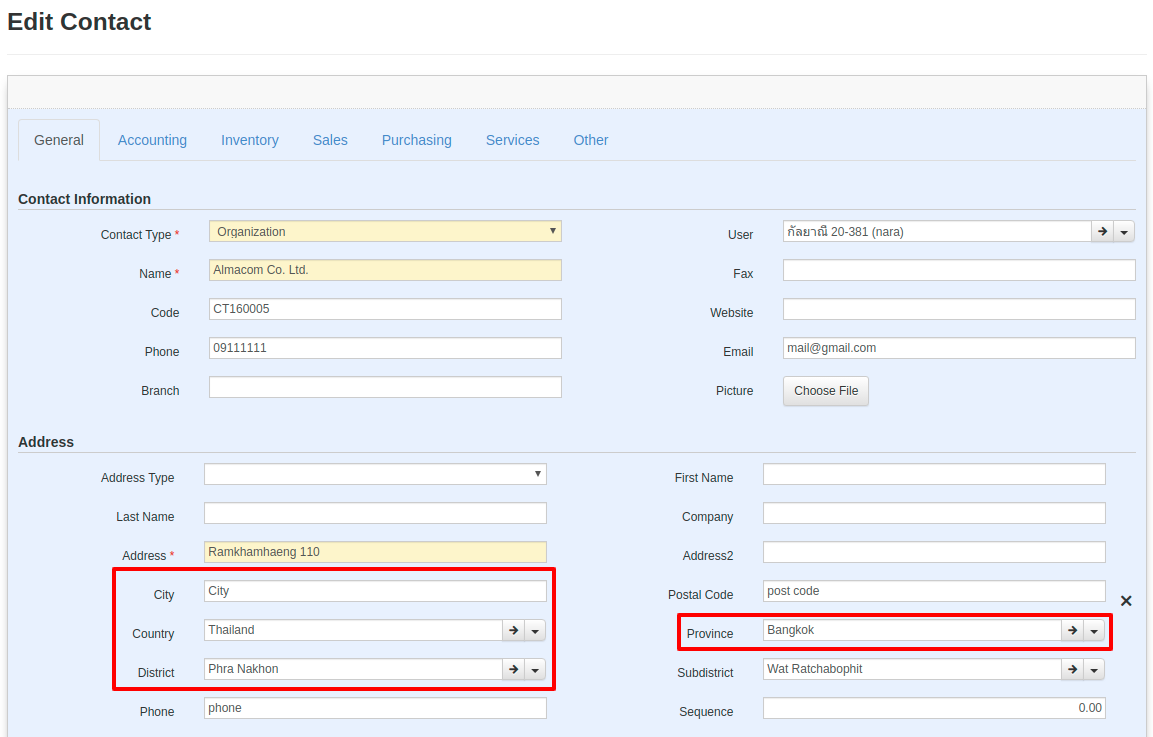This screenshot has width=1153, height=737.
Task: Expand the Subdistrict dropdown caret
Action: pyautogui.click(x=1094, y=669)
